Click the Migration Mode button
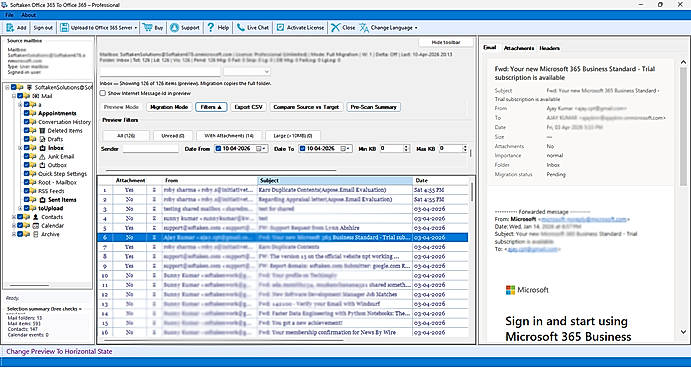691x368 pixels. pyautogui.click(x=169, y=107)
